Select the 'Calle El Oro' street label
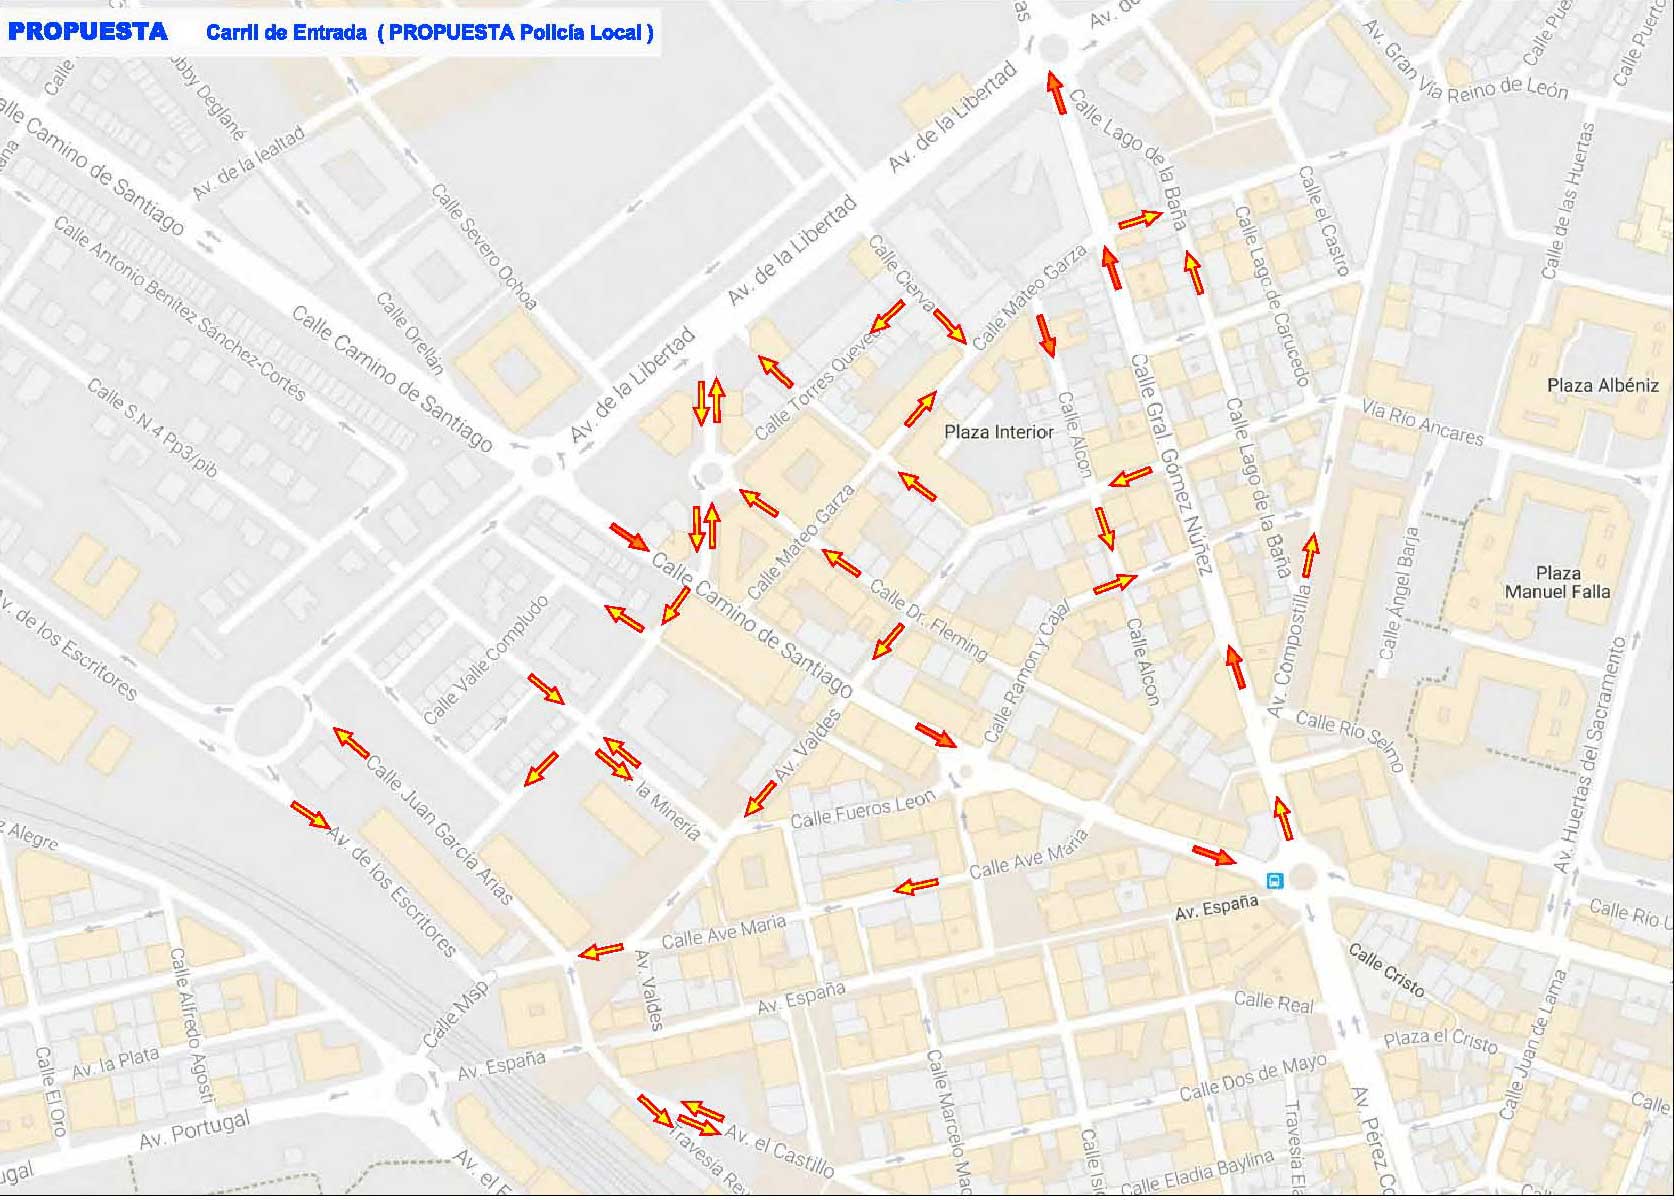This screenshot has width=1676, height=1200. tap(49, 1091)
